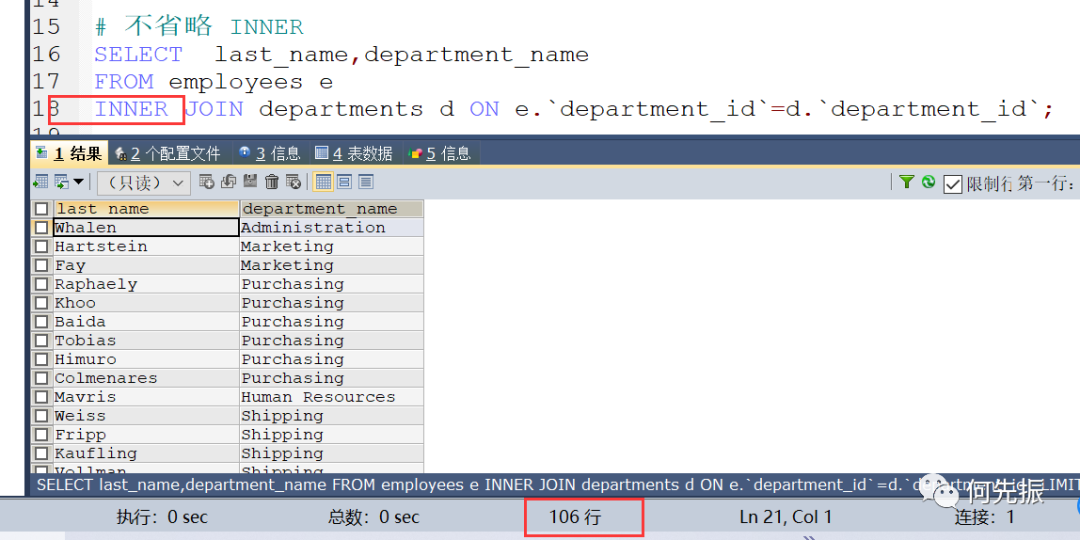This screenshot has height=540, width=1080.
Task: Select the Human Resources cell
Action: (331, 397)
